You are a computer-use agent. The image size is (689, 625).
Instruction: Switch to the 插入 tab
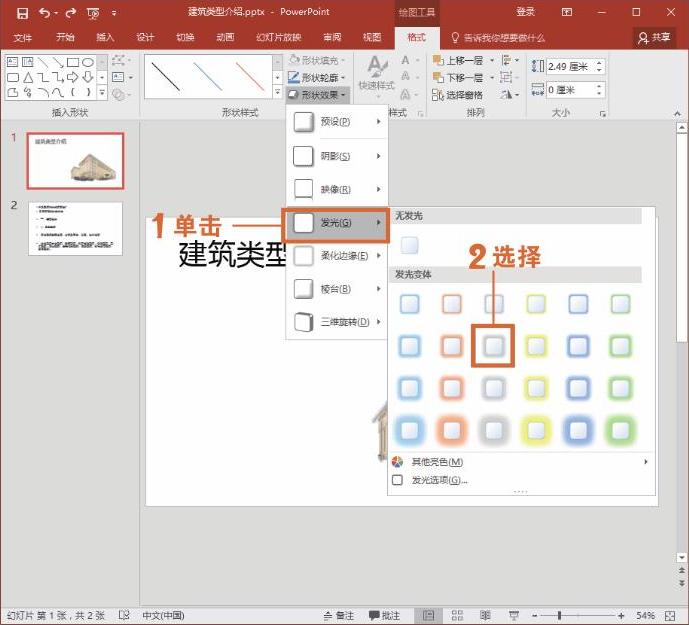click(105, 37)
